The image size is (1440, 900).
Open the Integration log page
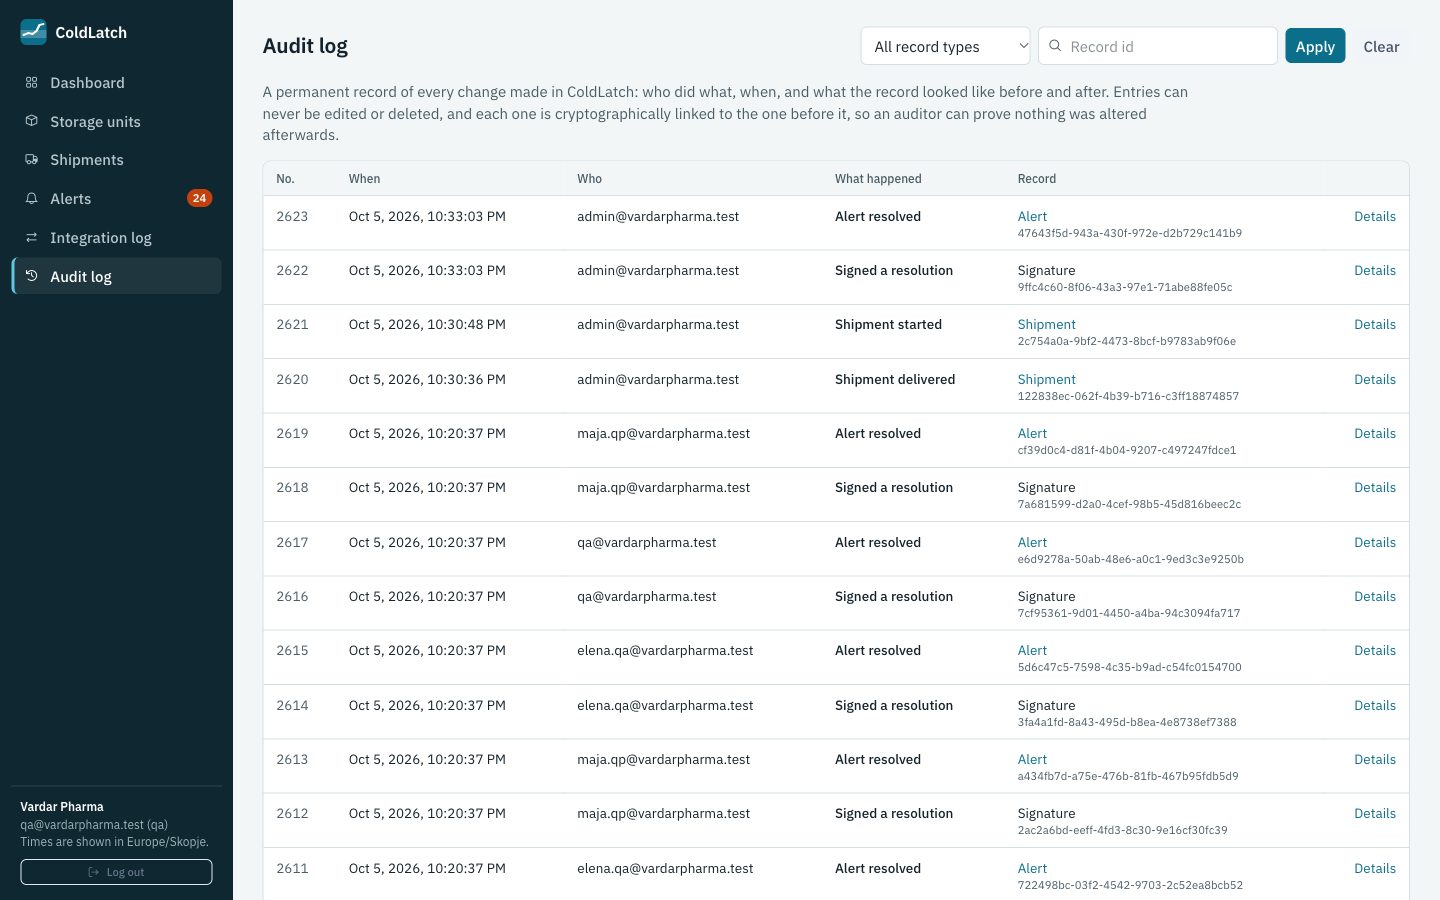coord(116,237)
